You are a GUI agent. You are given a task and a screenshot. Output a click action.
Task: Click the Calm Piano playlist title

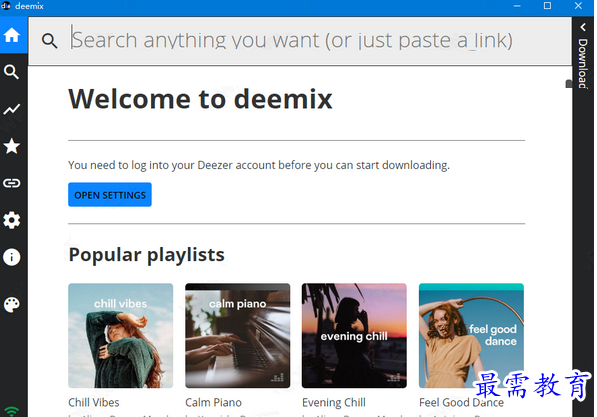tap(213, 403)
